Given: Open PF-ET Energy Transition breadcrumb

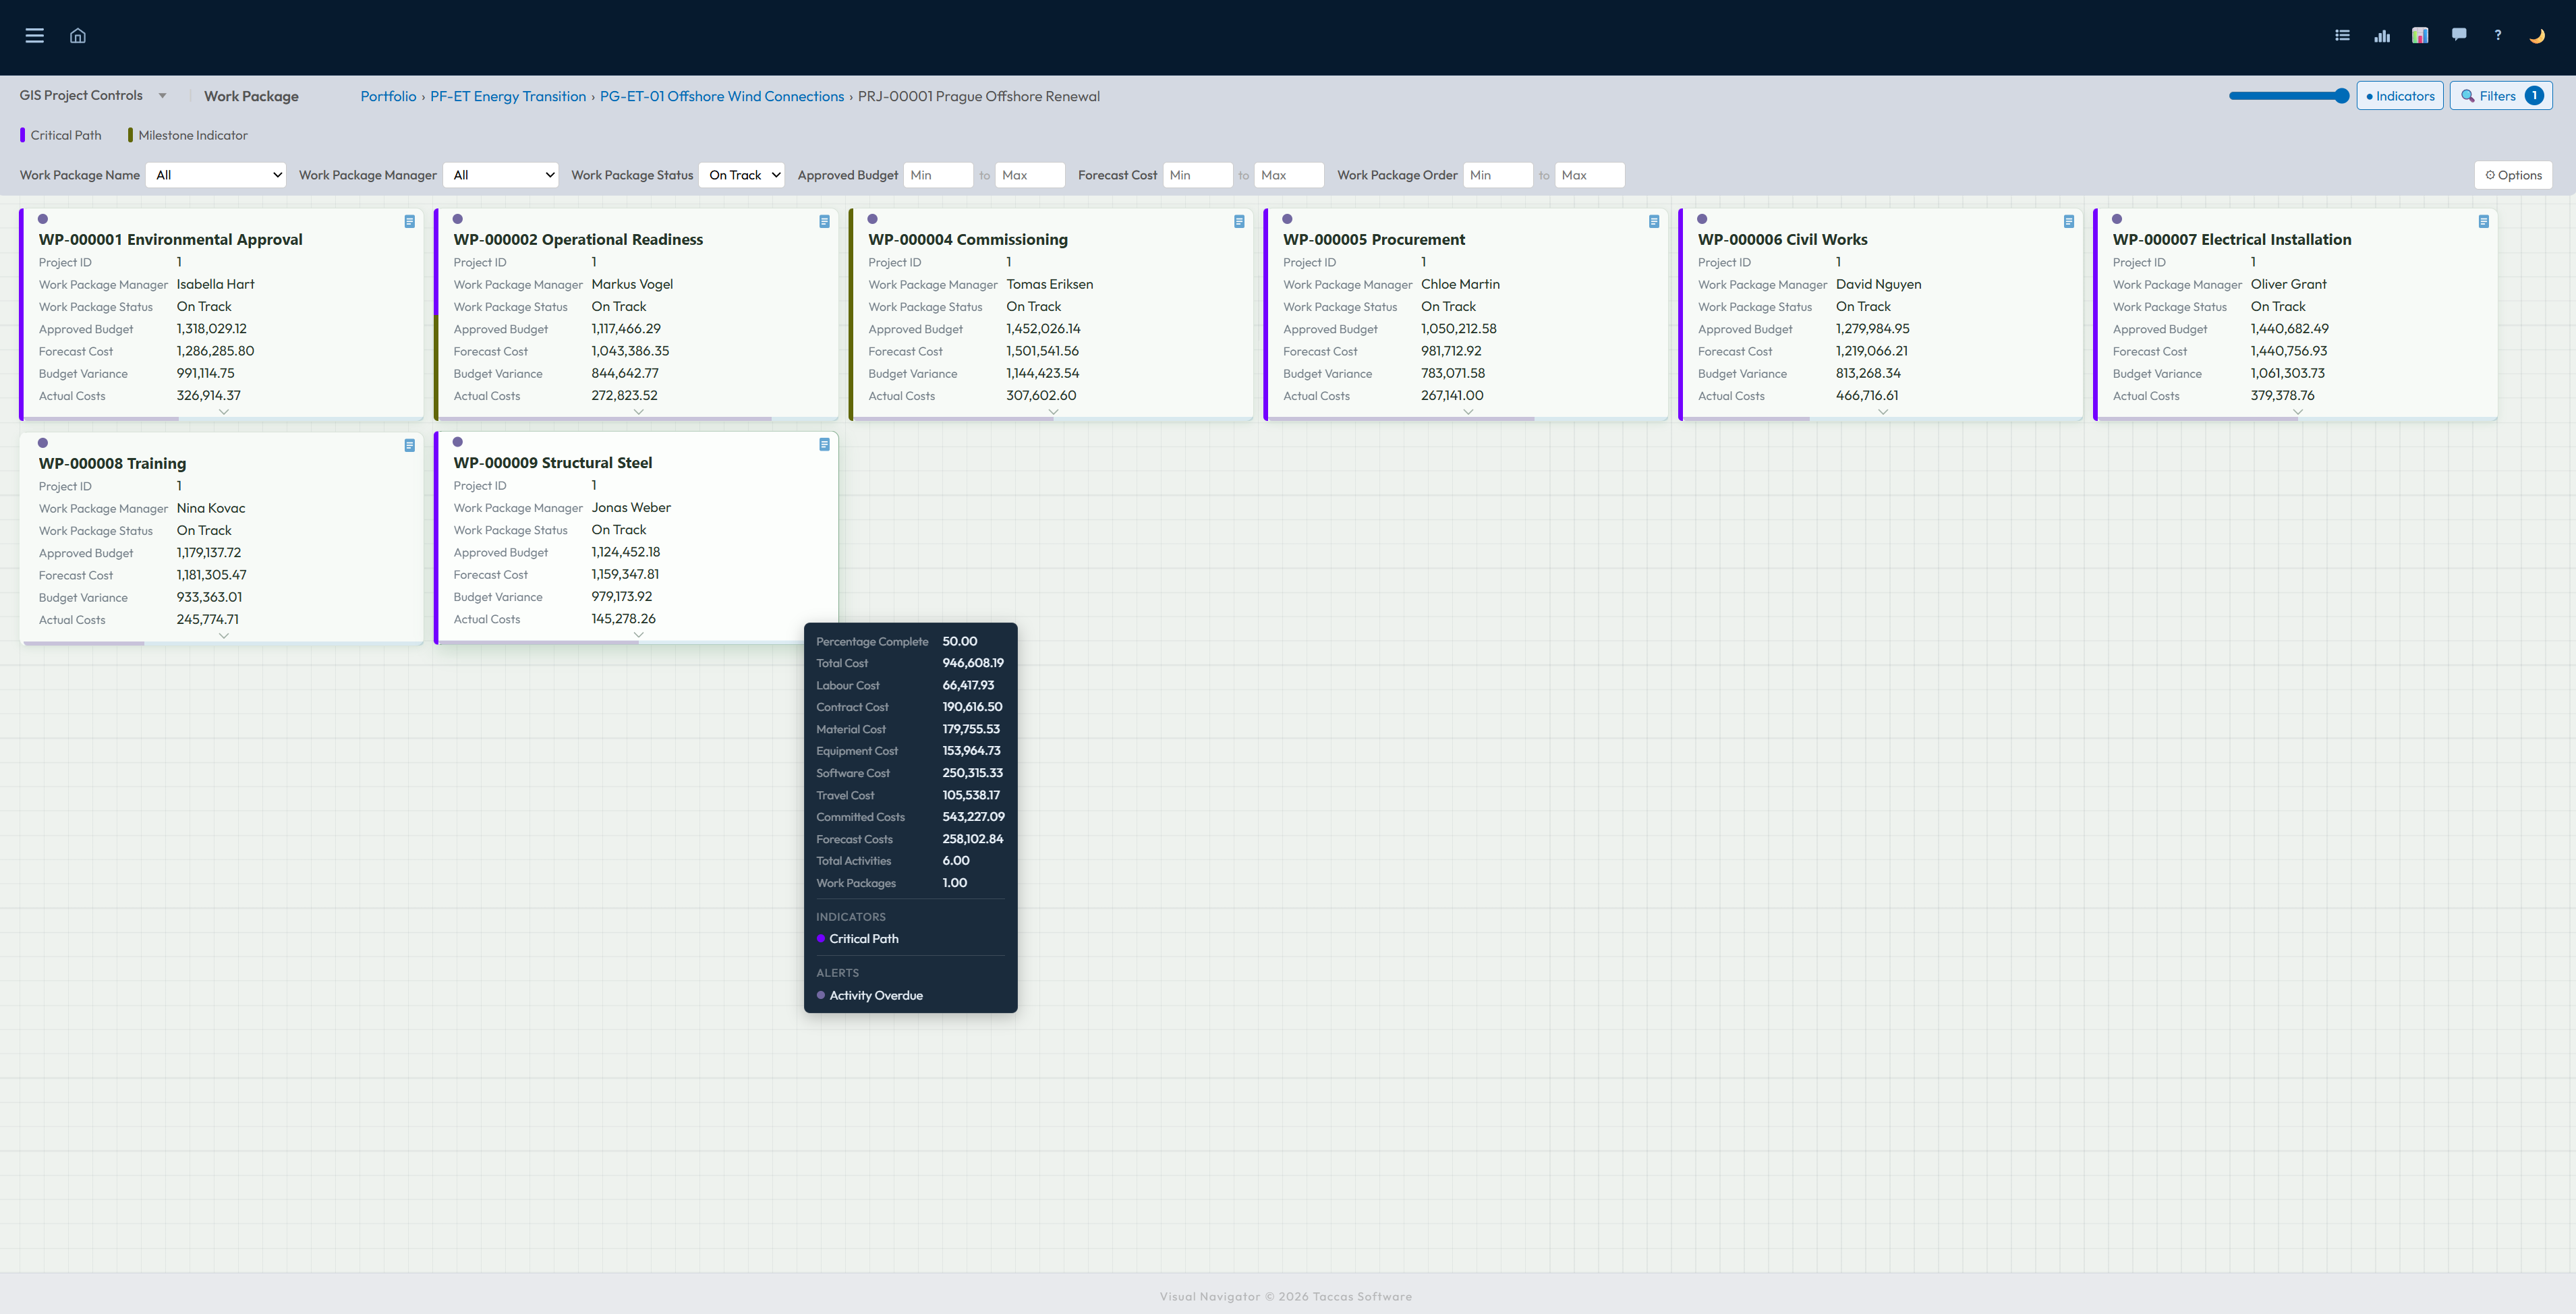Looking at the screenshot, I should (x=508, y=96).
